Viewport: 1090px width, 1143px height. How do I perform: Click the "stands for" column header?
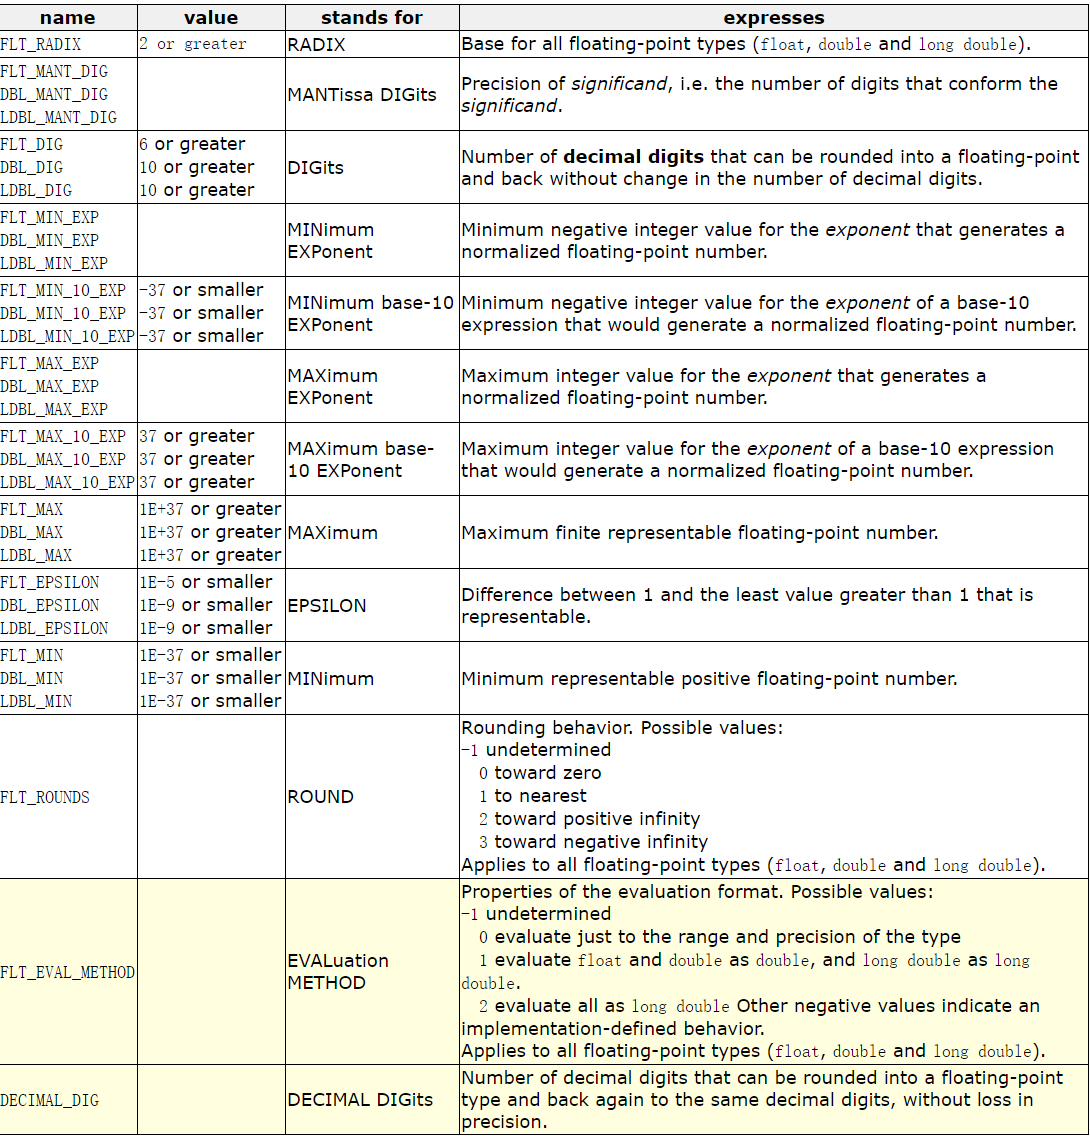click(x=372, y=17)
